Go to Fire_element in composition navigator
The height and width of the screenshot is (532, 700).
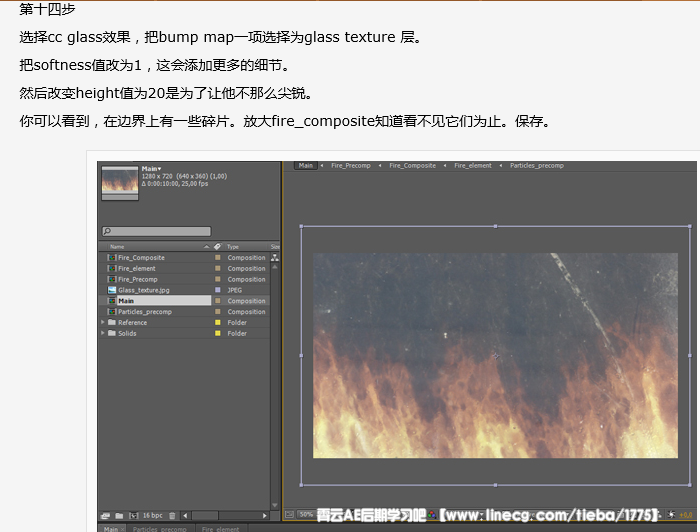click(473, 166)
